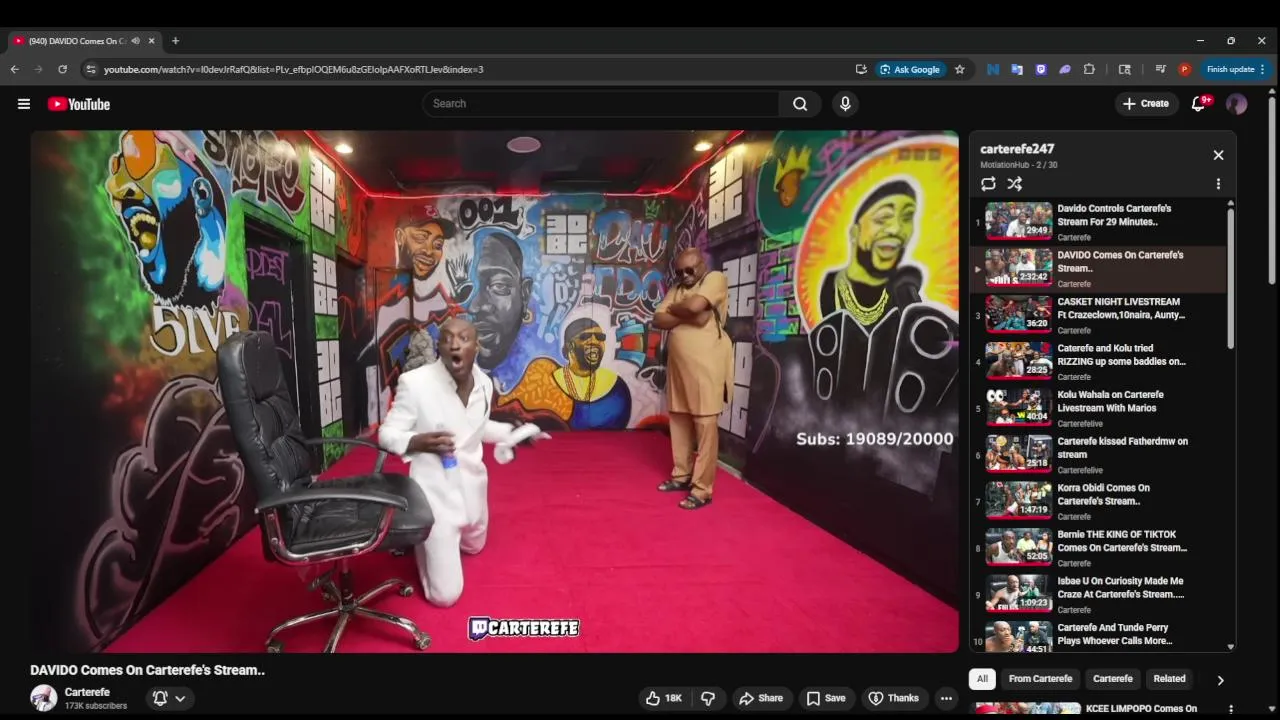This screenshot has height=720, width=1280.
Task: Click the Create button
Action: pos(1145,104)
